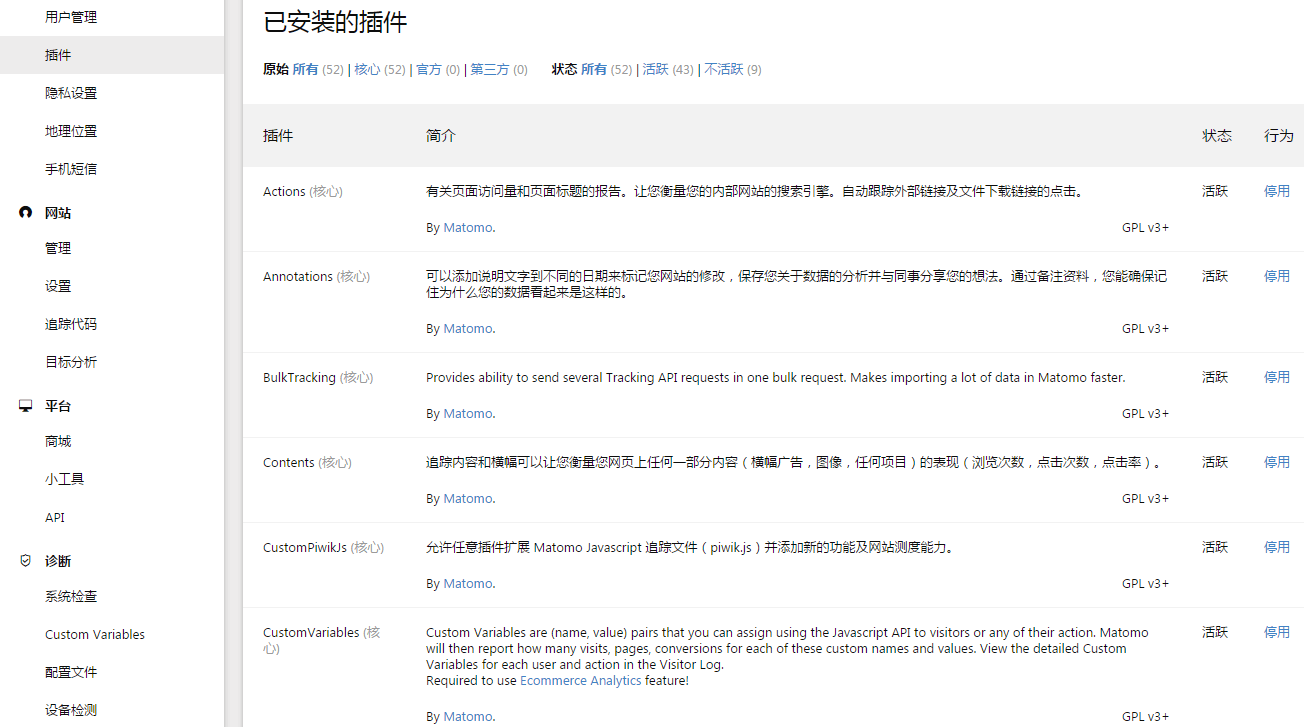Filter plugins by 第三方 (0)
1304x727 pixels.
tap(499, 69)
